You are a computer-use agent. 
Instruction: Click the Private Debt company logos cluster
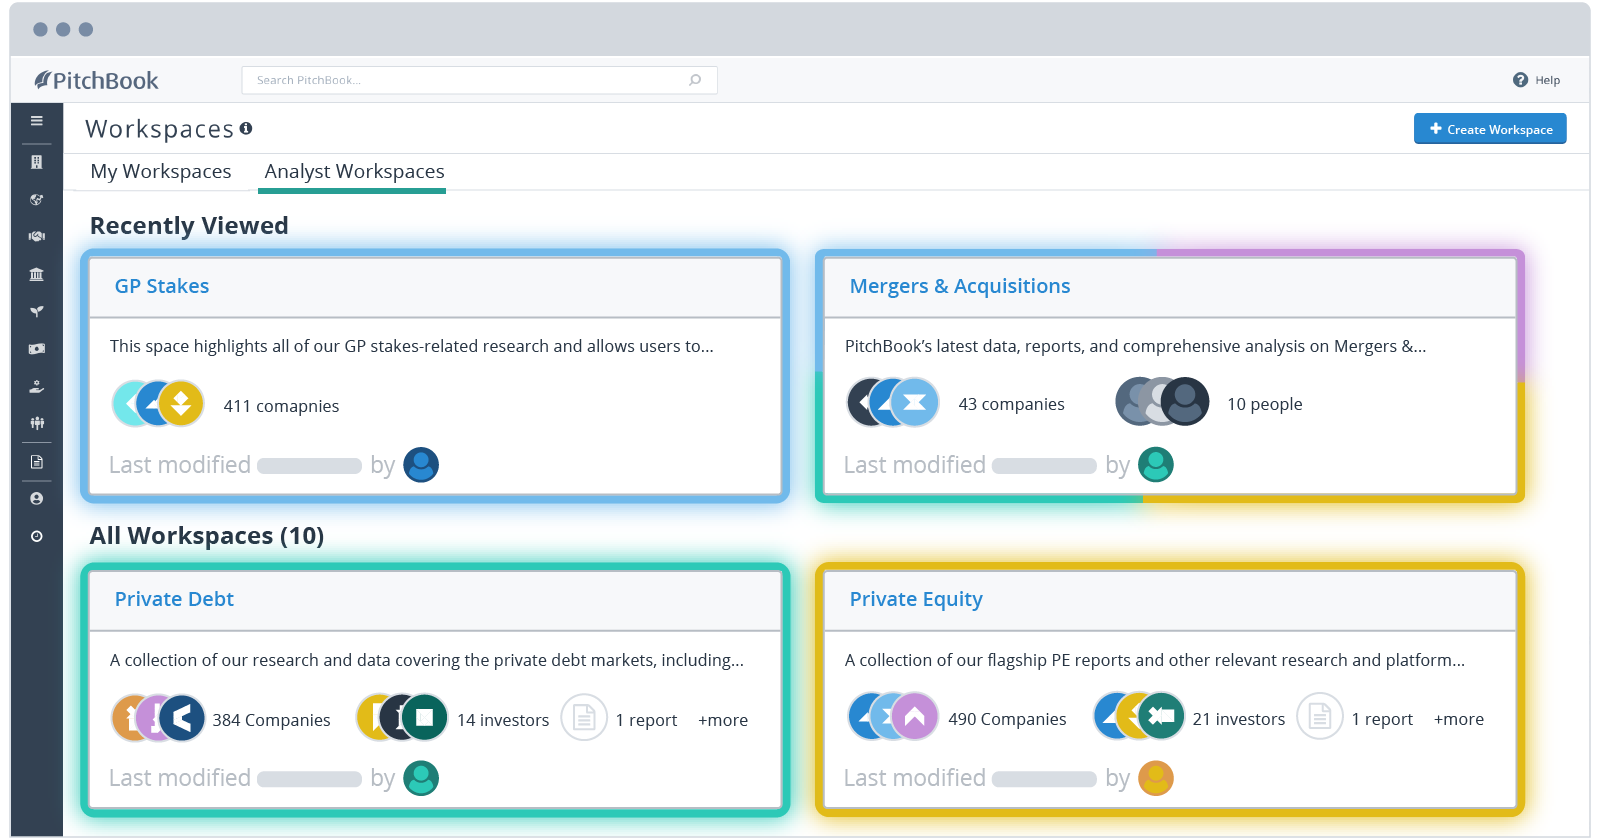158,718
